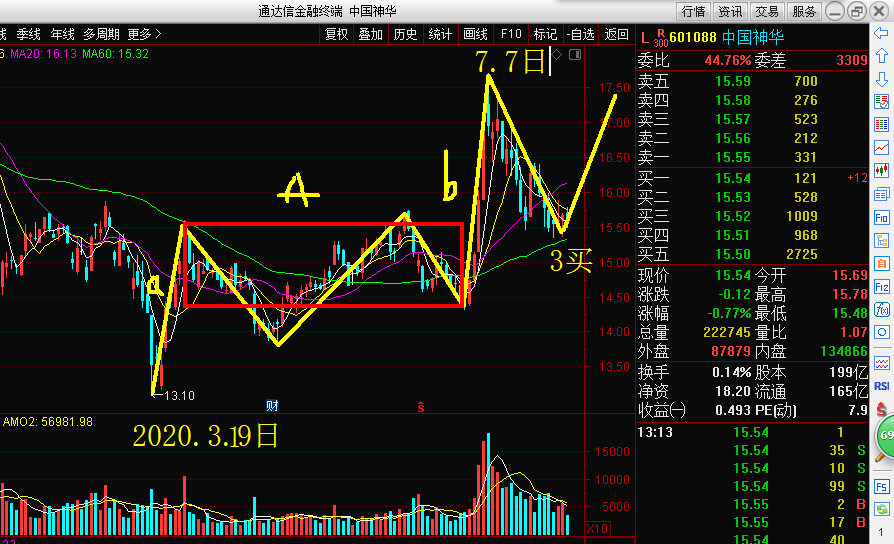Click the MA20: 16.13 label
Image resolution: width=894 pixels, height=544 pixels.
tap(43, 54)
